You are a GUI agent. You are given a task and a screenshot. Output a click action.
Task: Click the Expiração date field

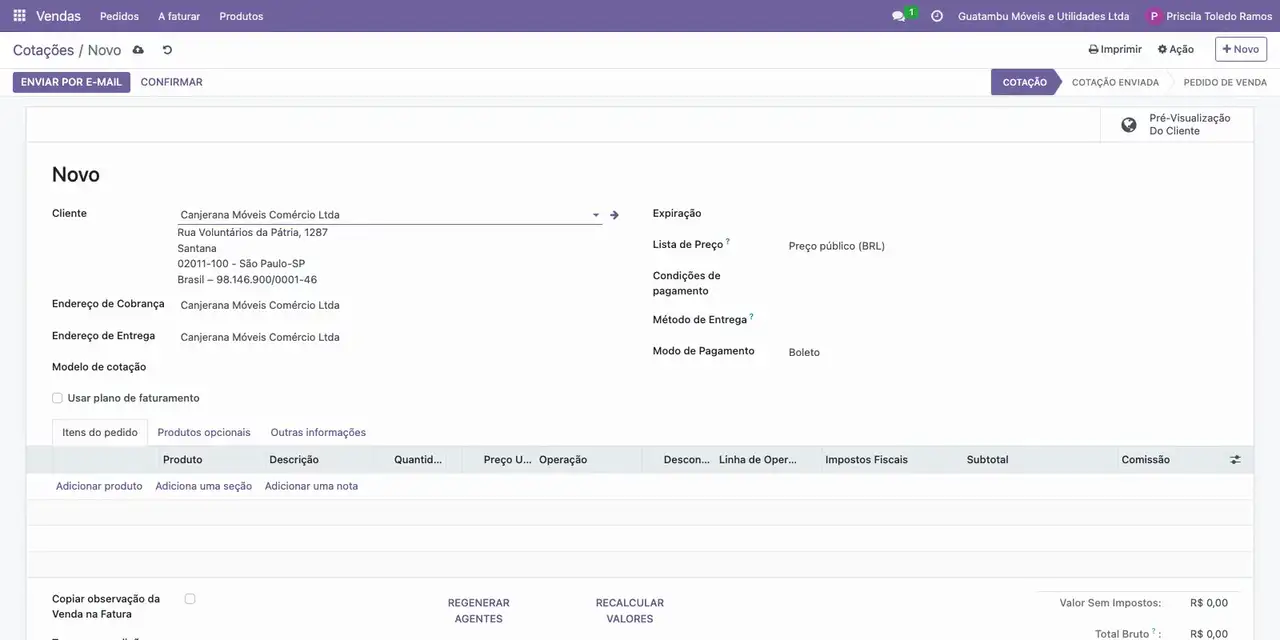click(1009, 214)
